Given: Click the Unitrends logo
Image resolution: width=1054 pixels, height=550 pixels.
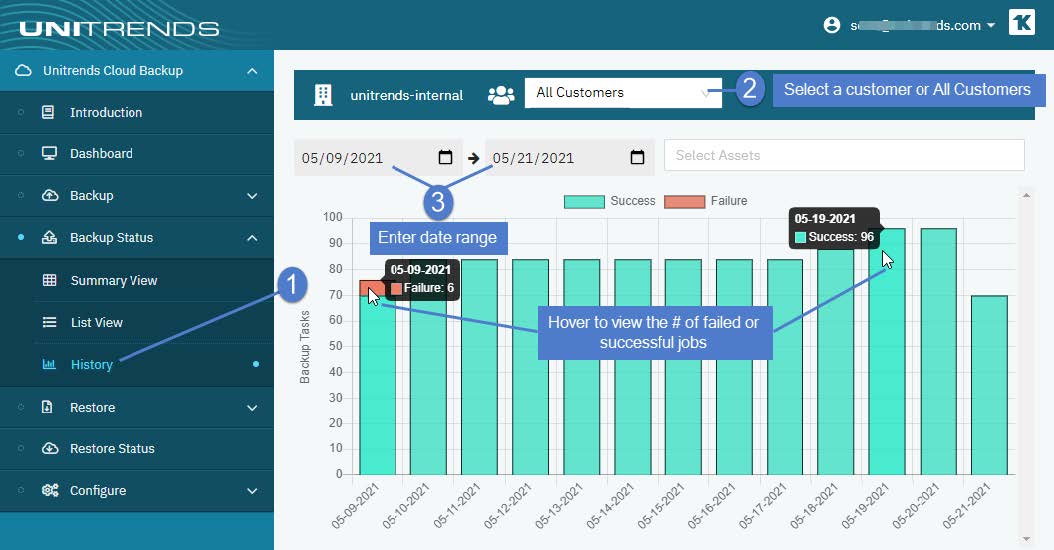Looking at the screenshot, I should [x=120, y=29].
